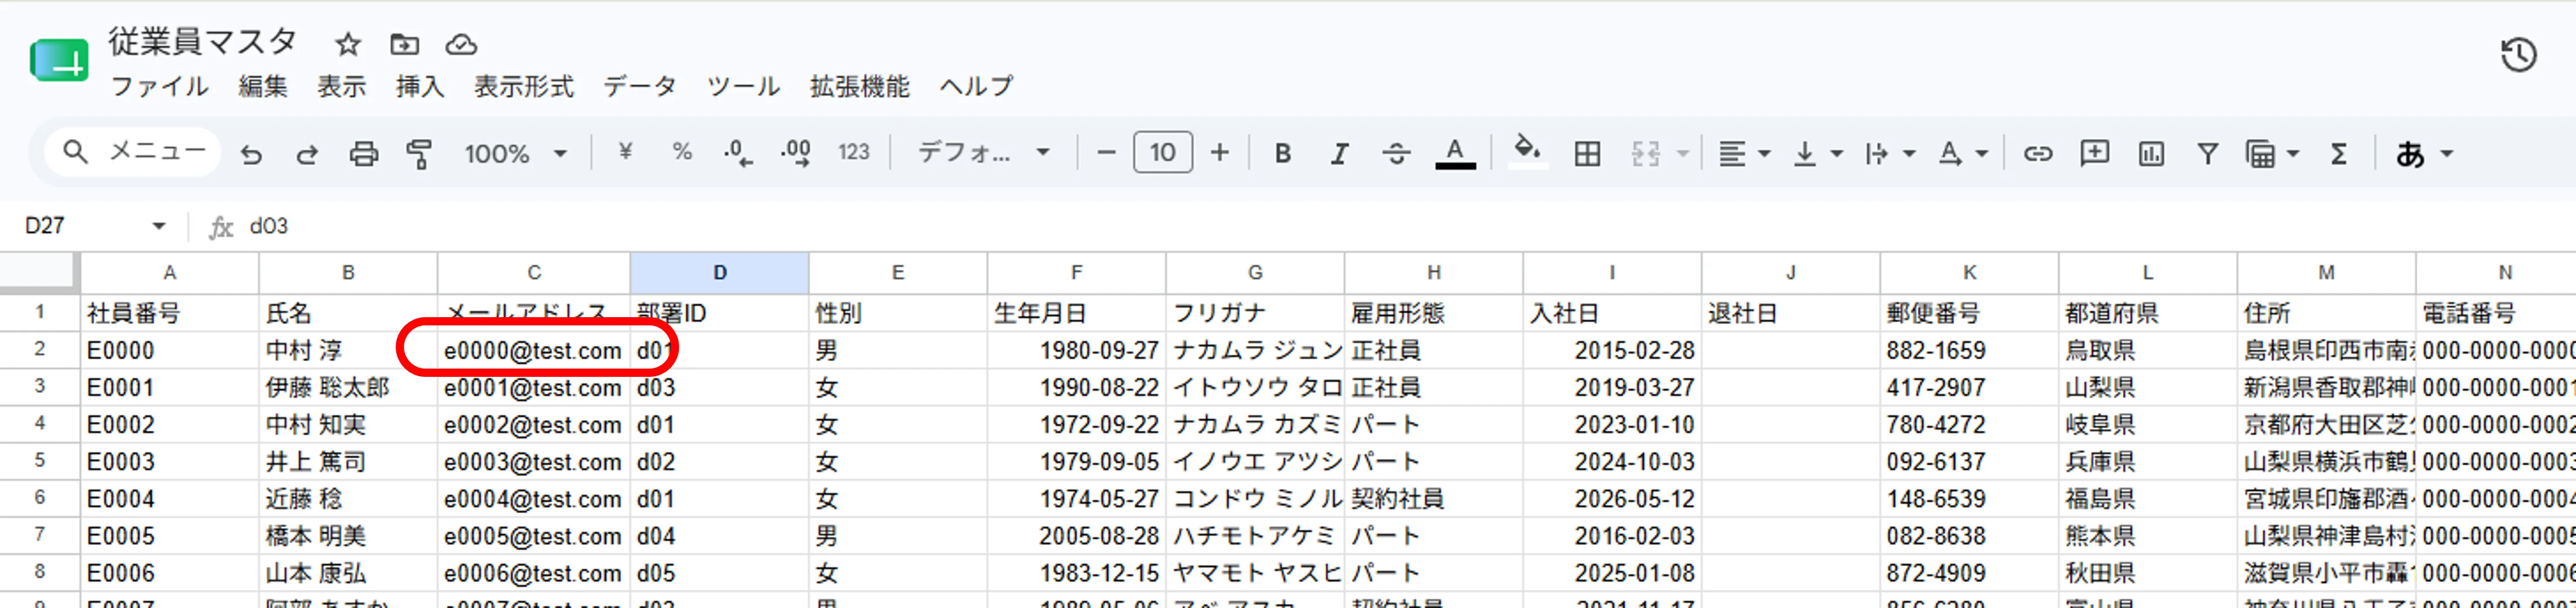Select column A header
The width and height of the screenshot is (2576, 608).
point(169,272)
